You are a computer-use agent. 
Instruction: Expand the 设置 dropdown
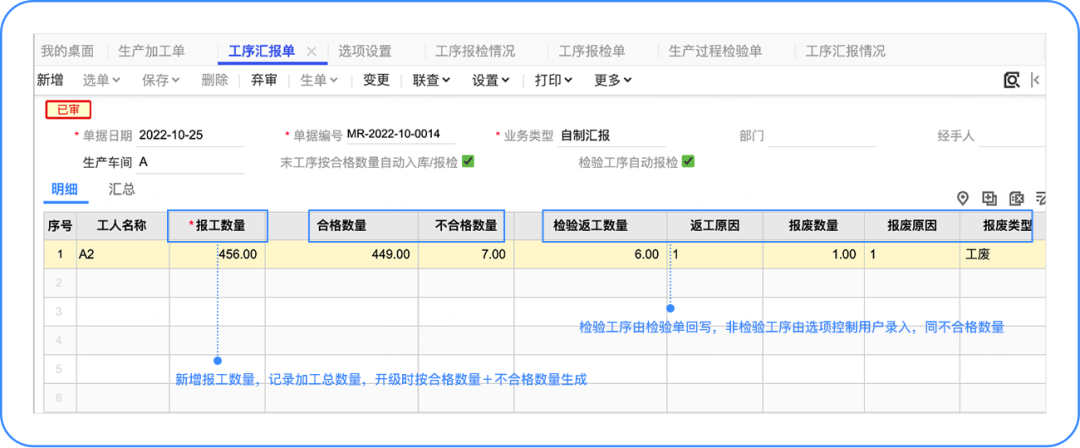point(491,80)
